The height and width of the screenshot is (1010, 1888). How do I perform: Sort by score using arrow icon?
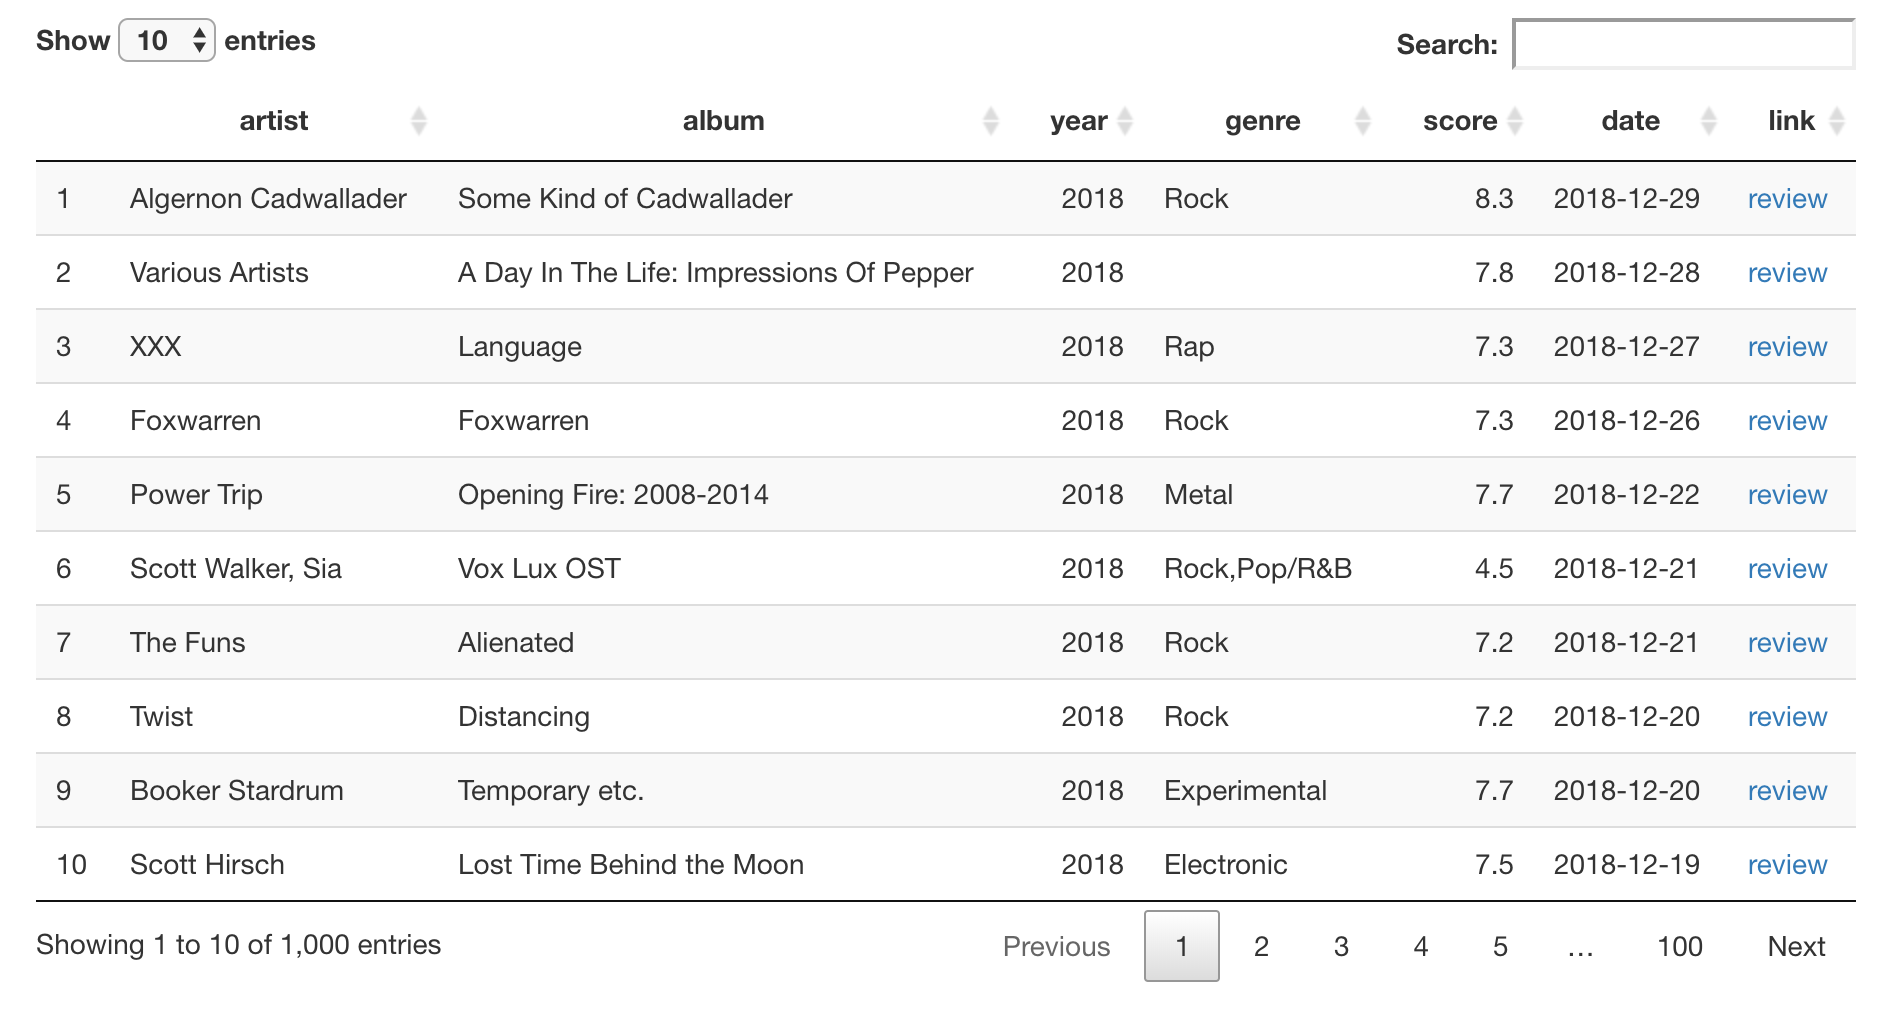[x=1515, y=121]
